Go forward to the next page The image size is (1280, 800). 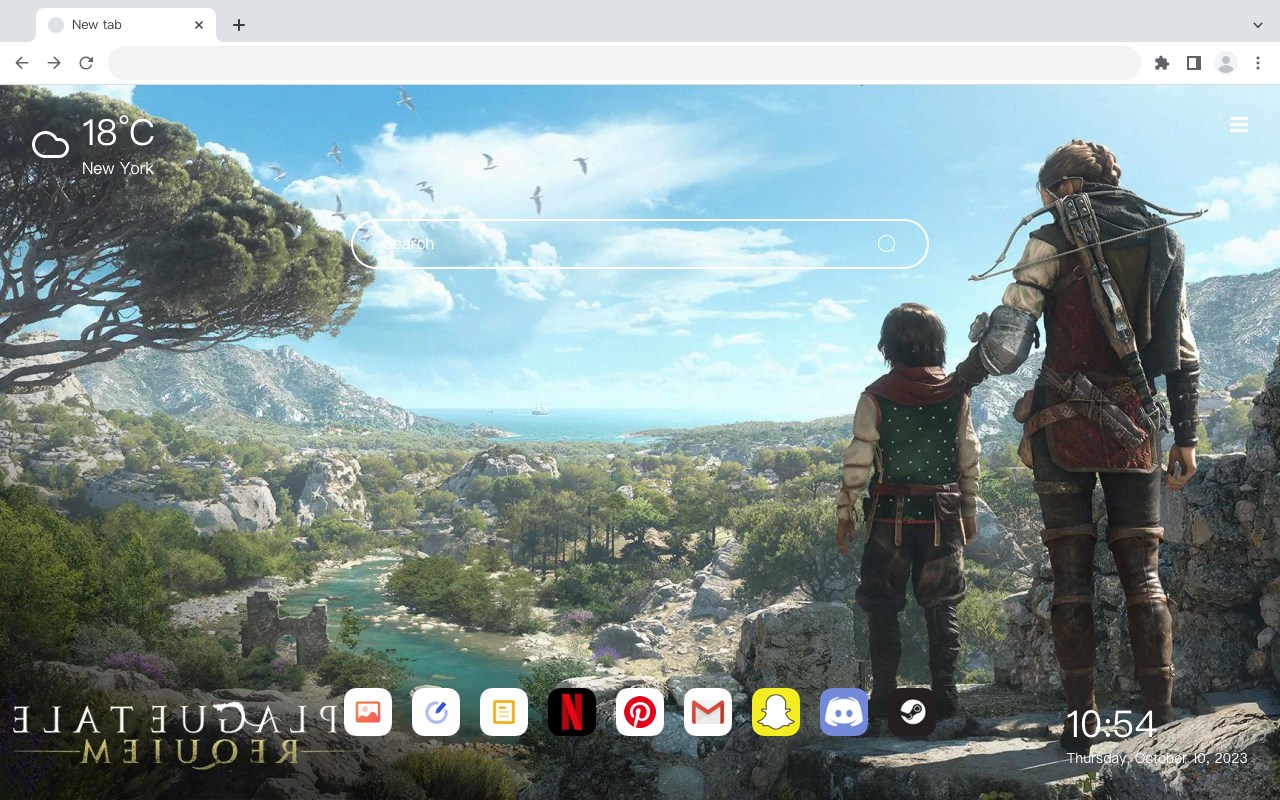click(54, 63)
